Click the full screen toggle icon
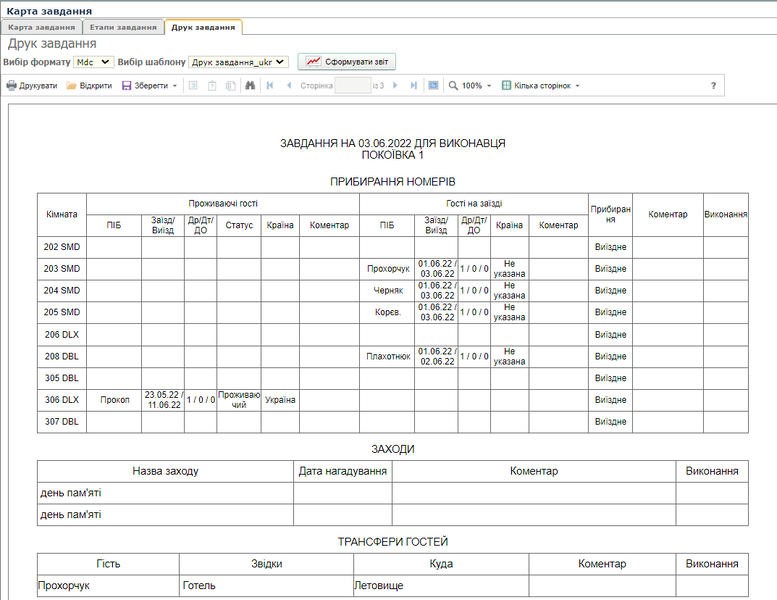777x600 pixels. (433, 86)
